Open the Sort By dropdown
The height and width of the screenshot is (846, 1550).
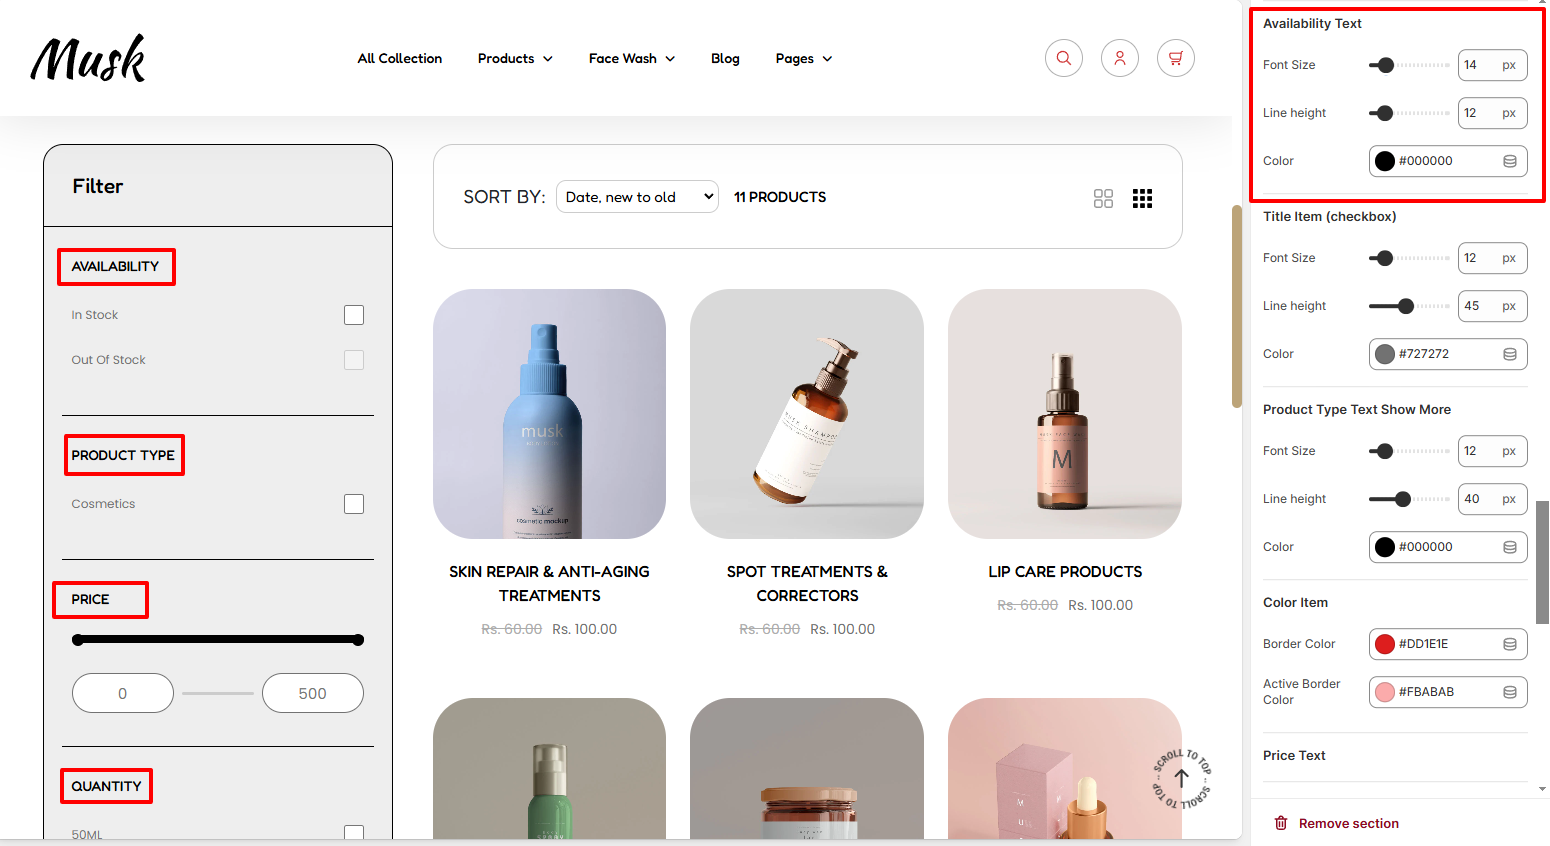pos(637,197)
